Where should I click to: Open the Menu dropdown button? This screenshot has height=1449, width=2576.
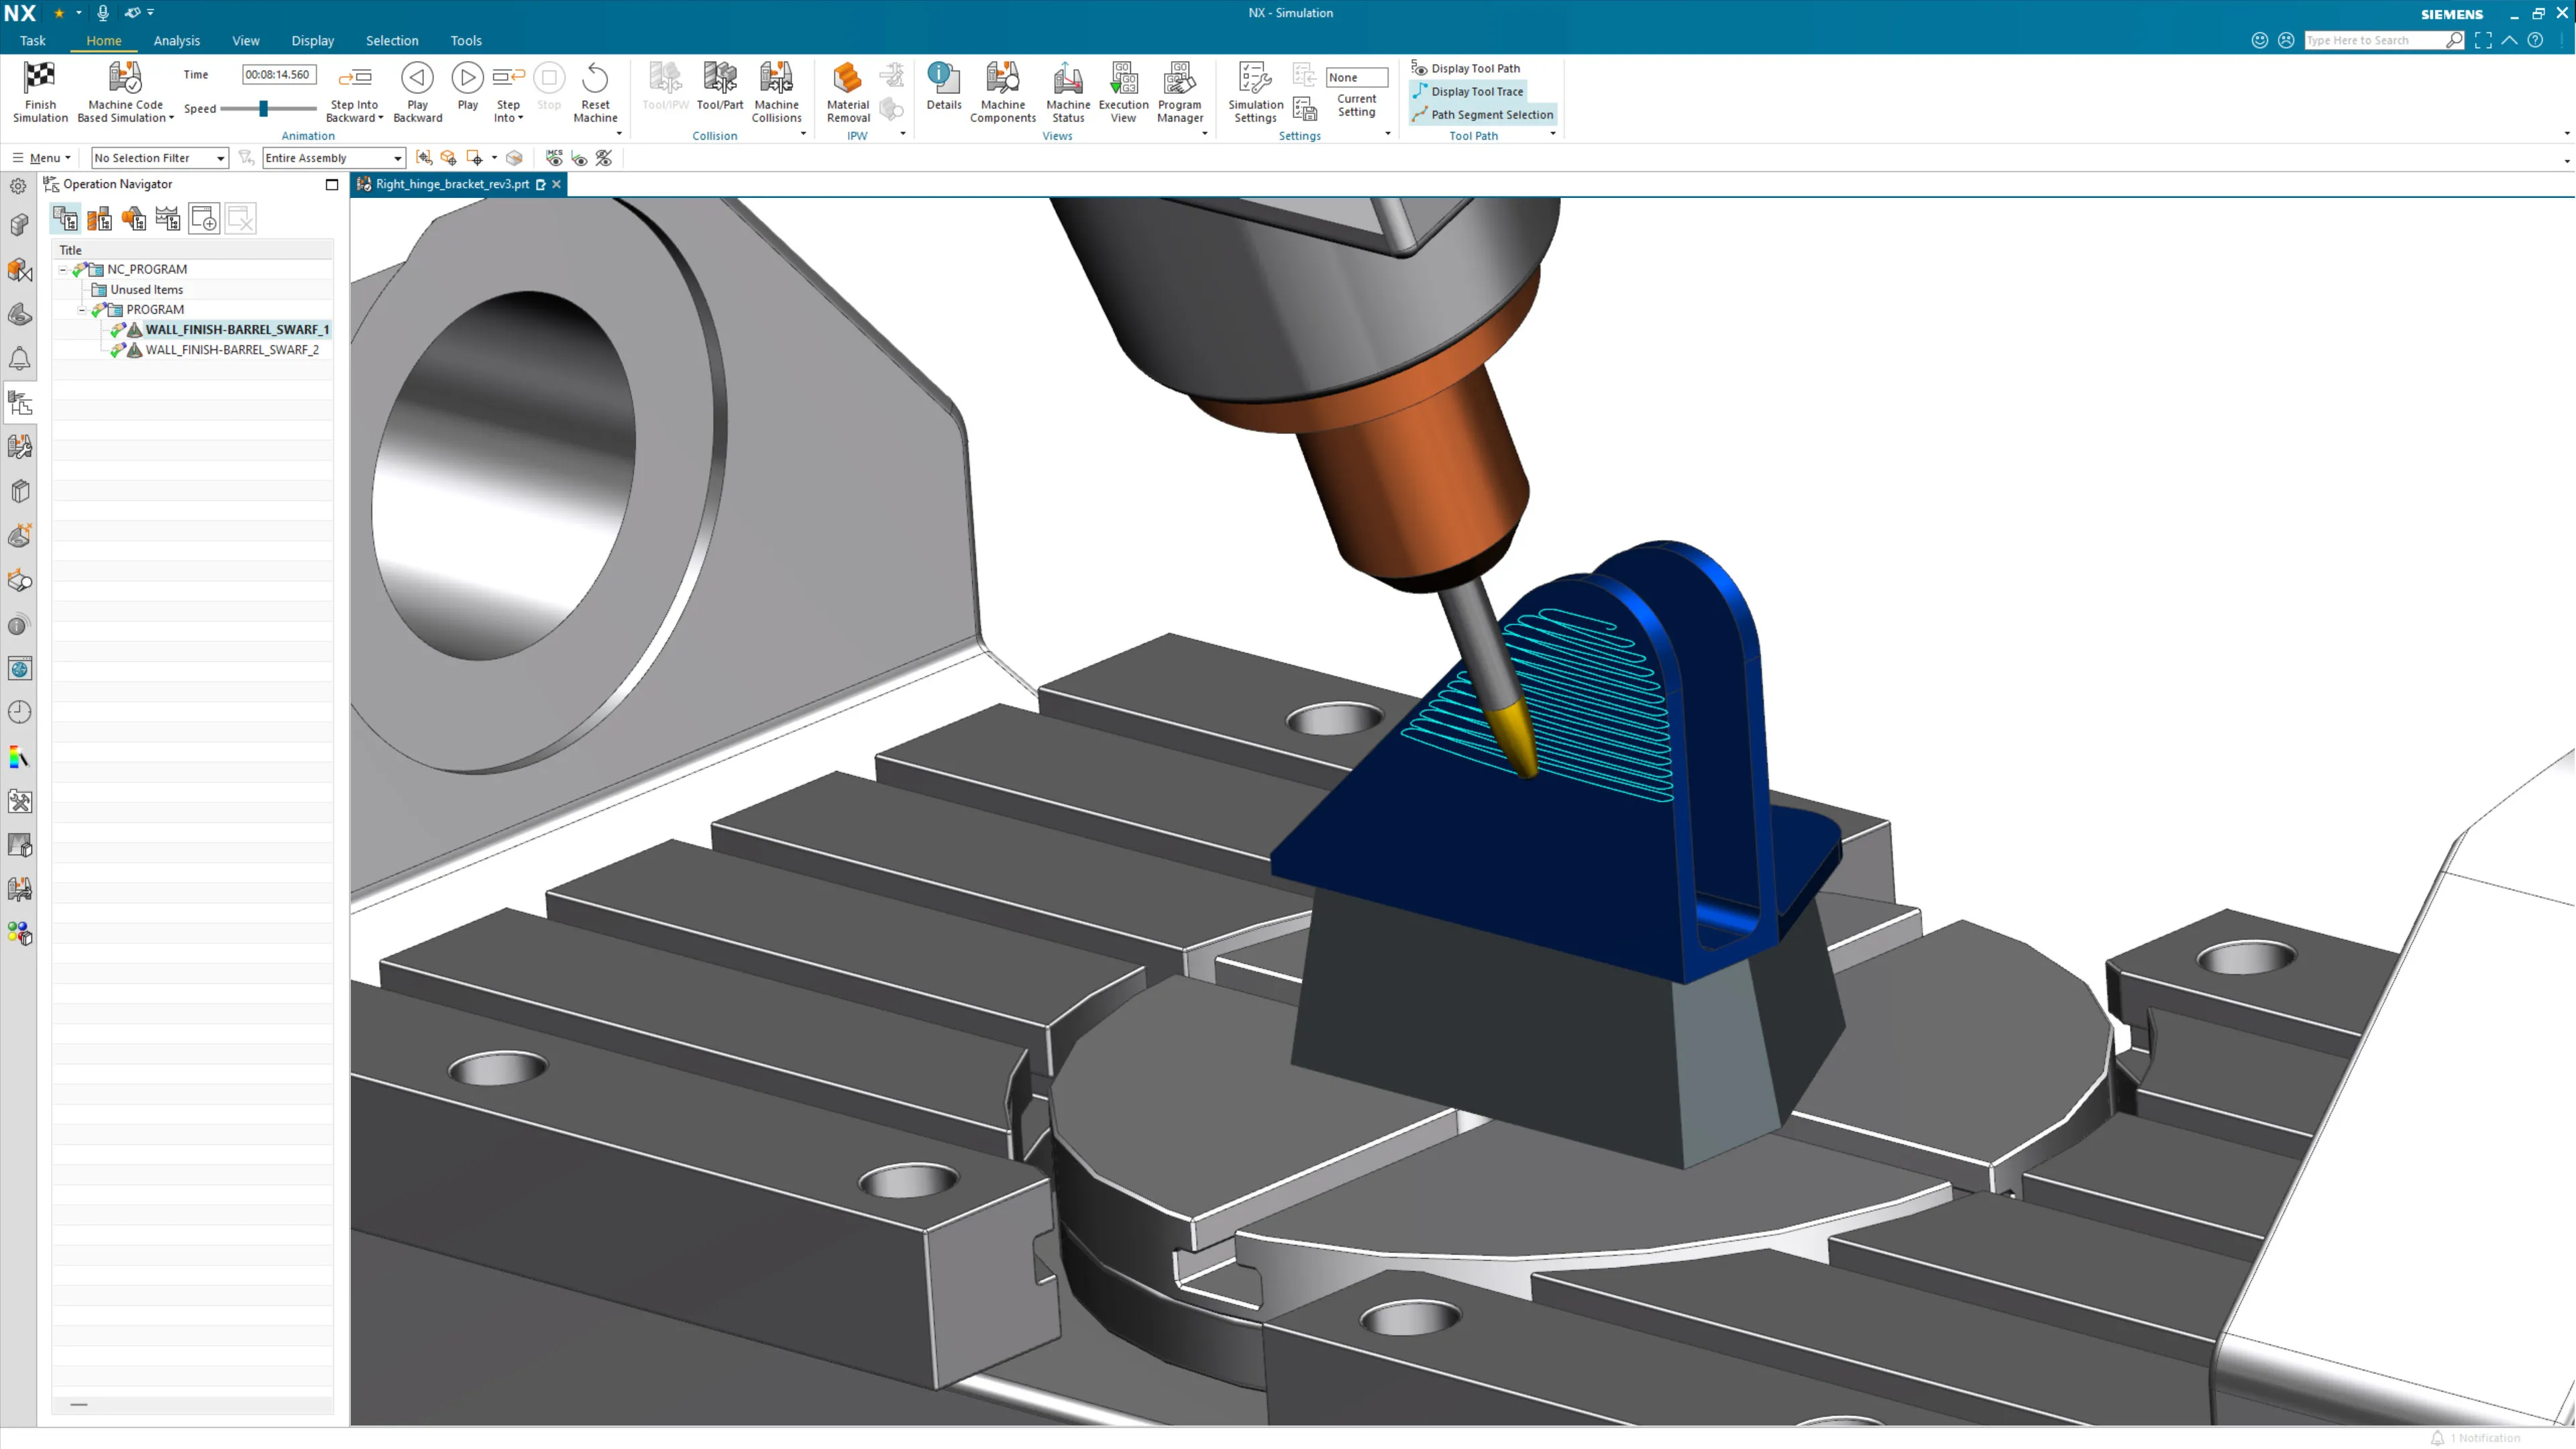pyautogui.click(x=42, y=158)
